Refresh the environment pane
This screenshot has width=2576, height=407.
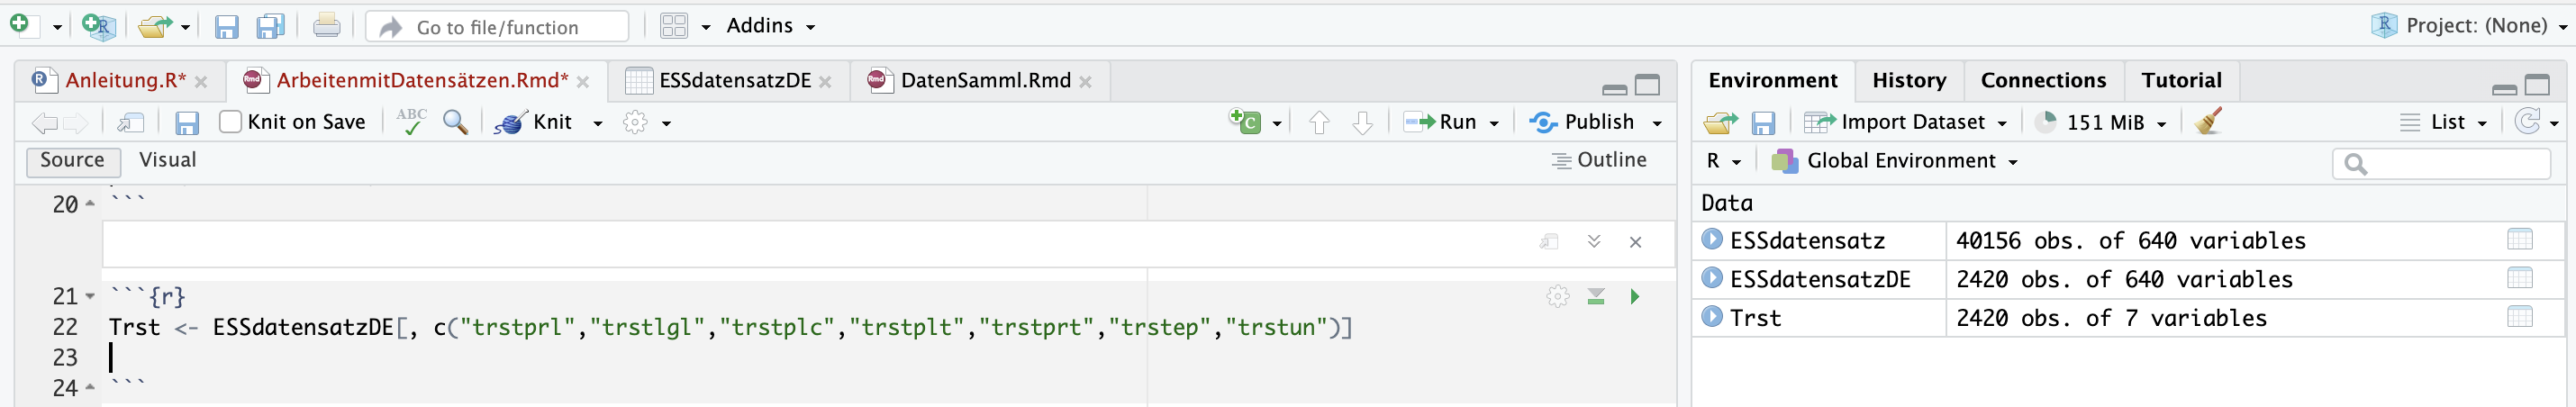2527,122
